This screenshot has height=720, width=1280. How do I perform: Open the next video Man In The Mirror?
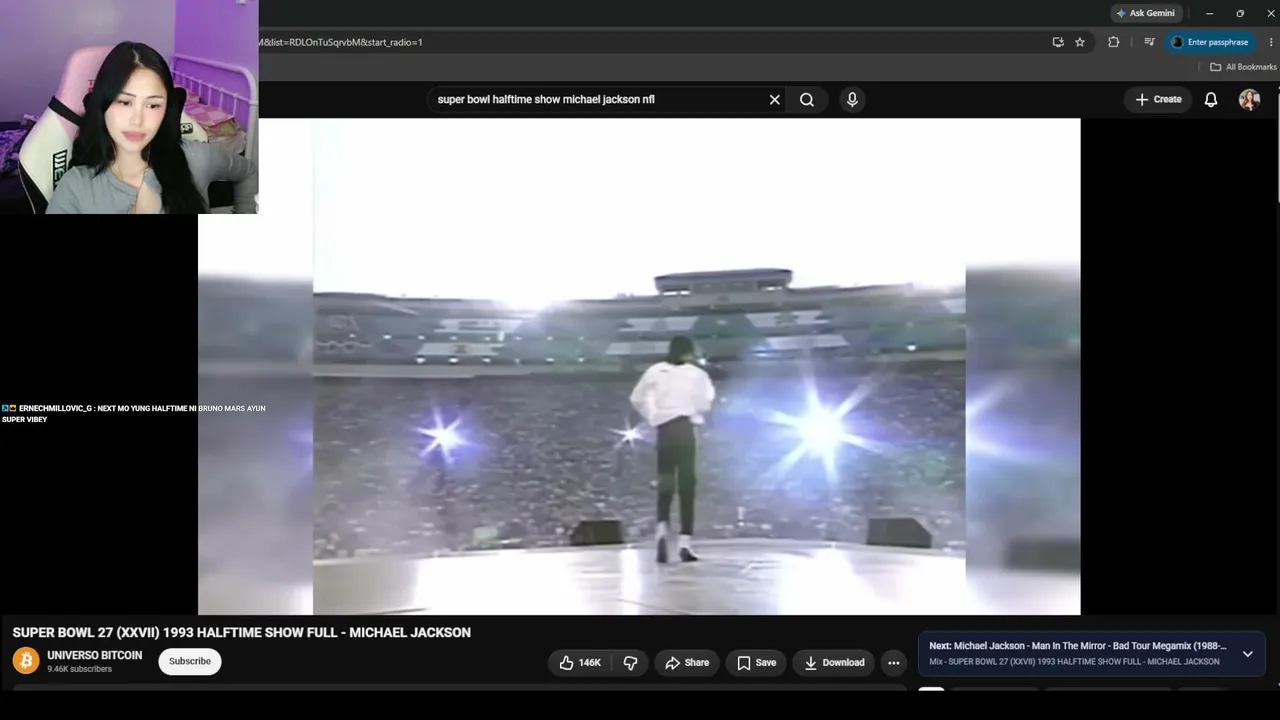(1078, 646)
